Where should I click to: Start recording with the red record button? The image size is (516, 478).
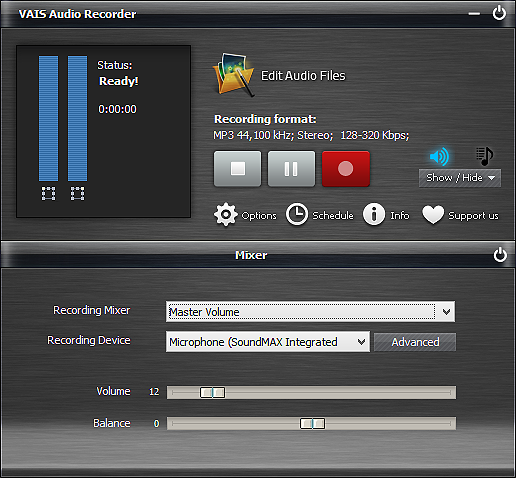pyautogui.click(x=346, y=169)
